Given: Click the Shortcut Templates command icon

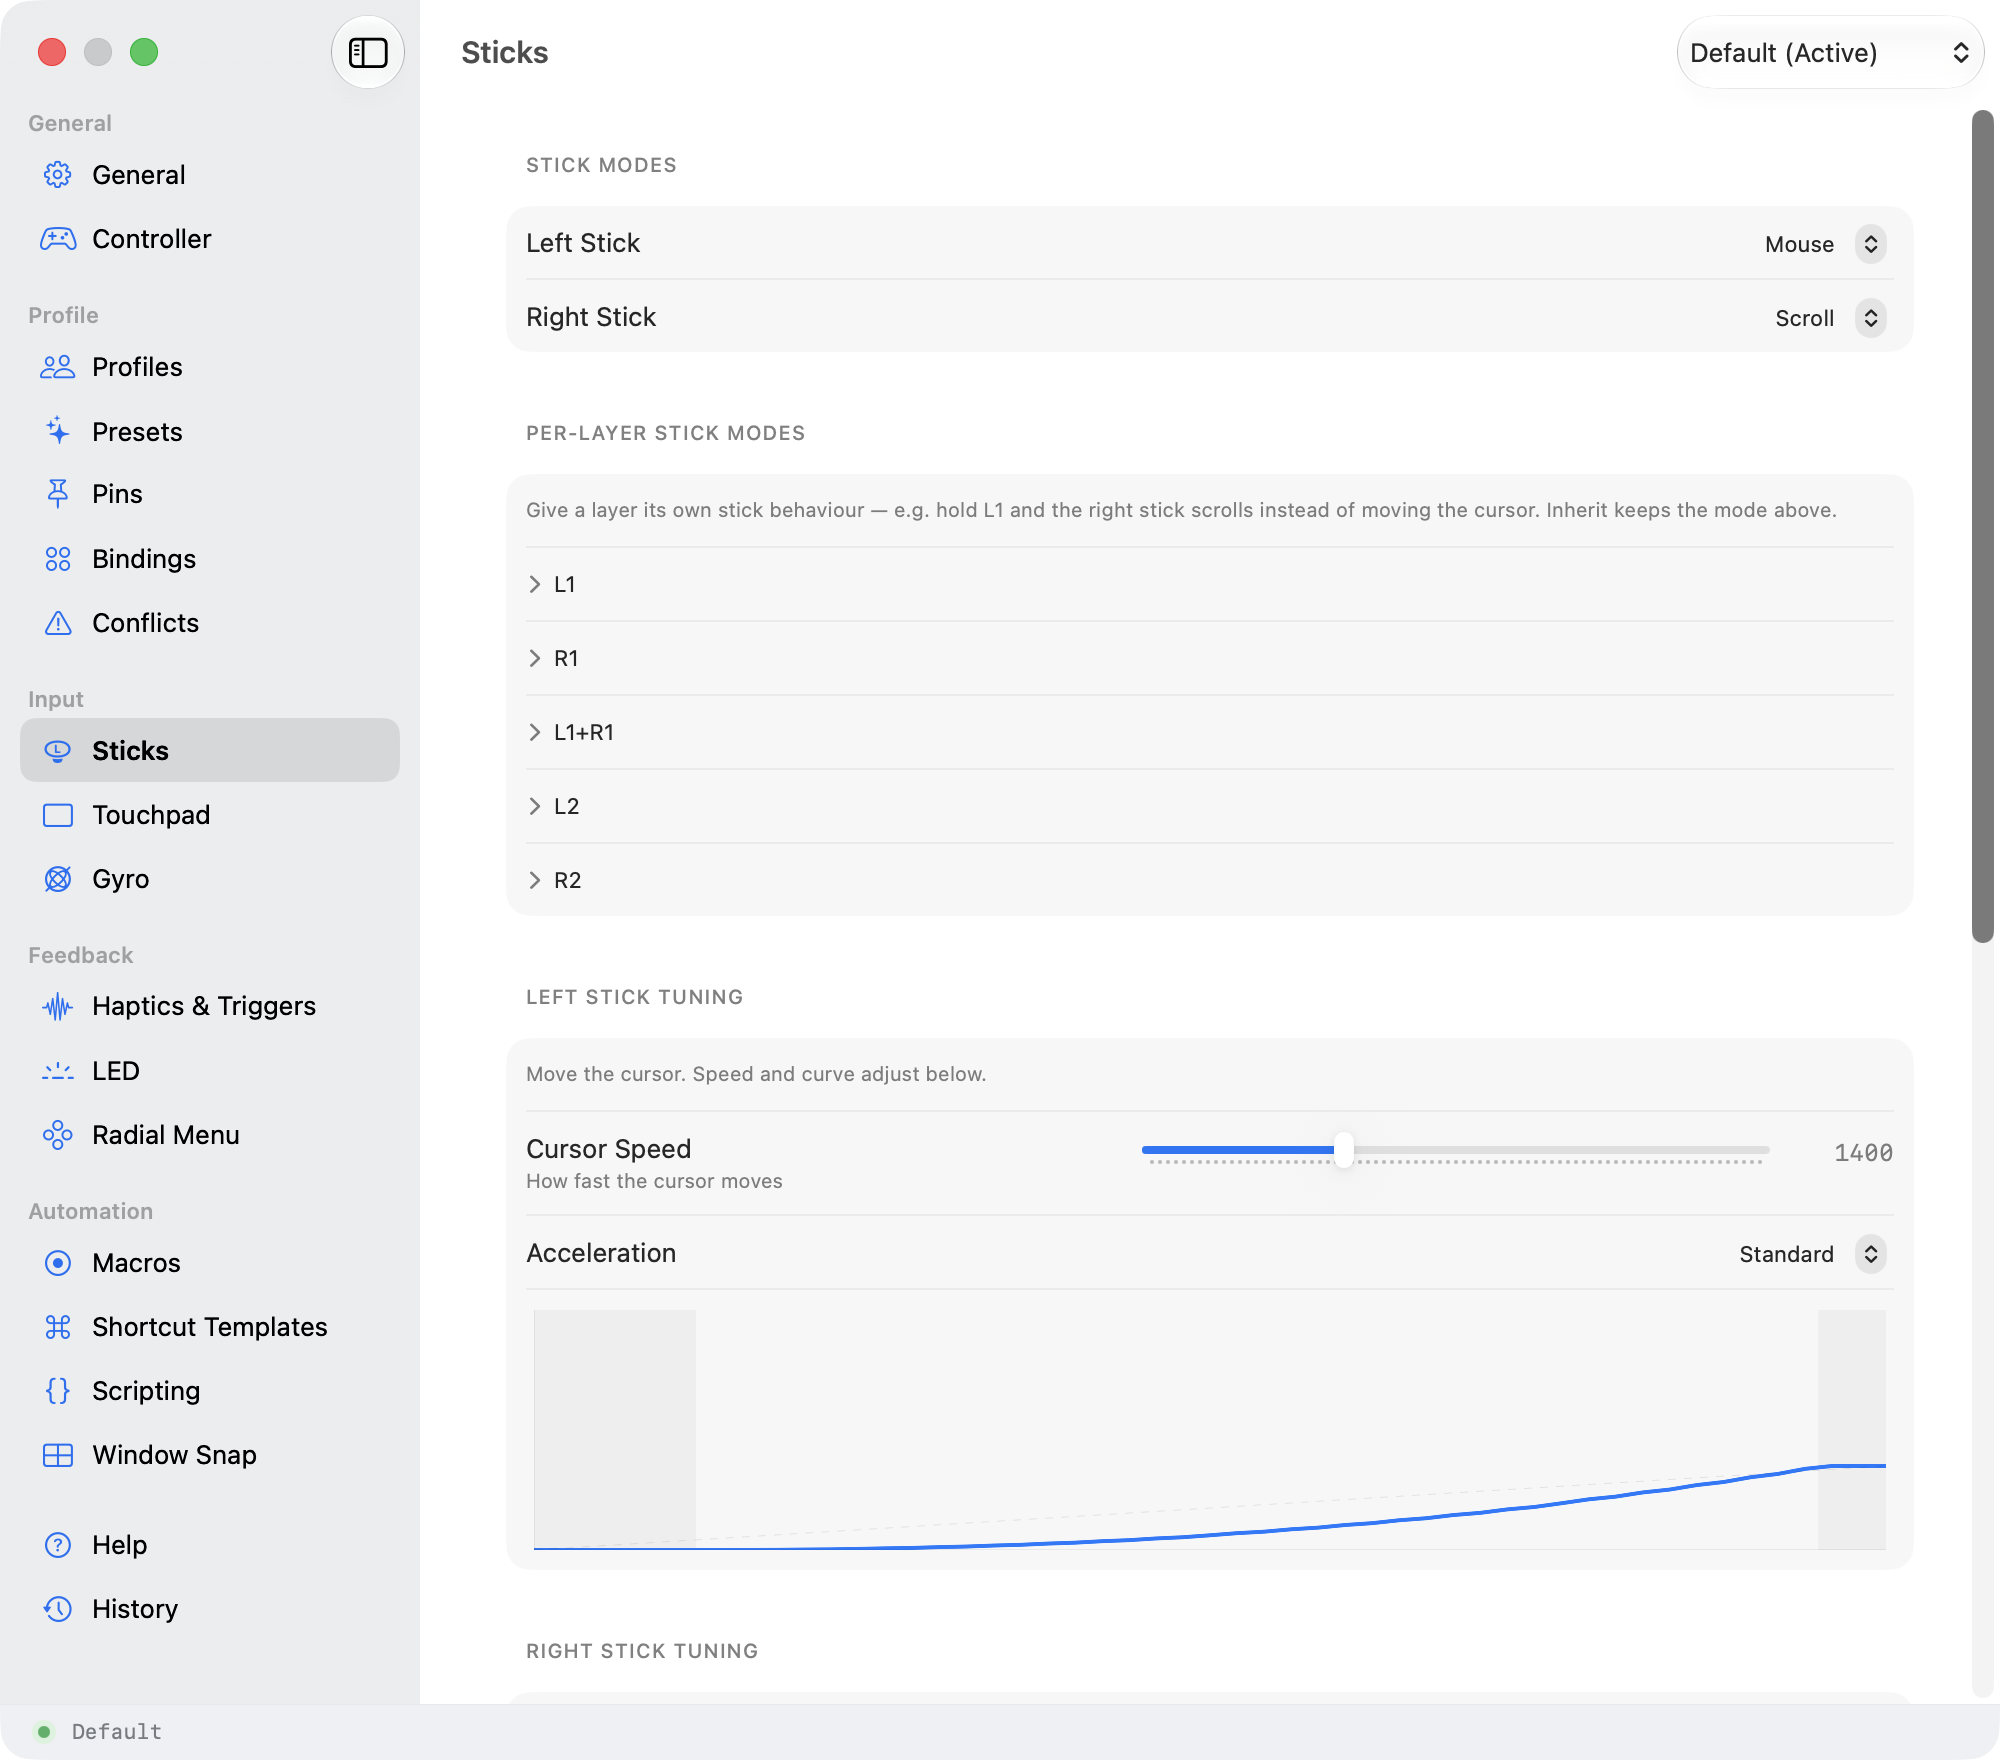Looking at the screenshot, I should (58, 1327).
